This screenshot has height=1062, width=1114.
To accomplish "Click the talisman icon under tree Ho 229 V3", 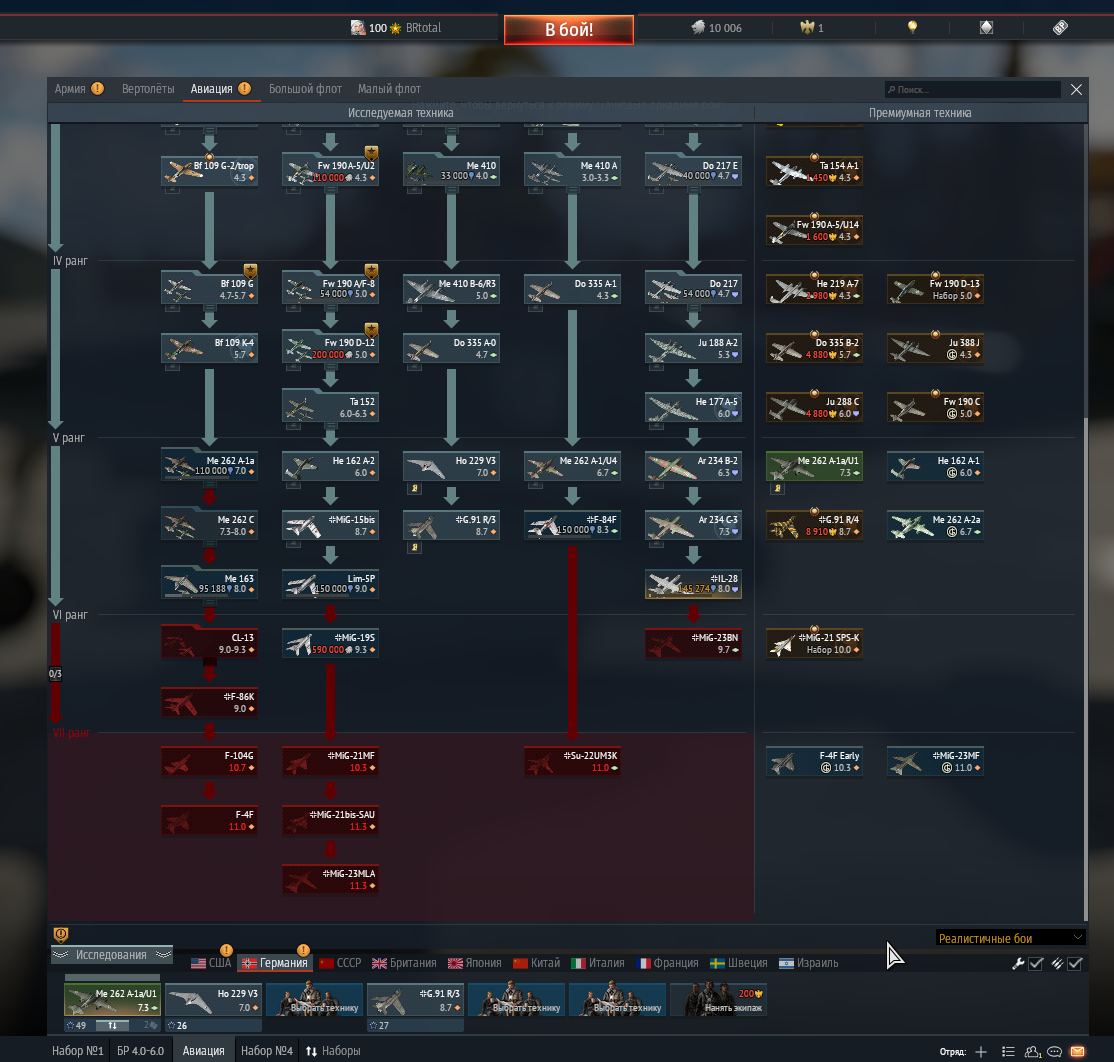I will [x=415, y=489].
